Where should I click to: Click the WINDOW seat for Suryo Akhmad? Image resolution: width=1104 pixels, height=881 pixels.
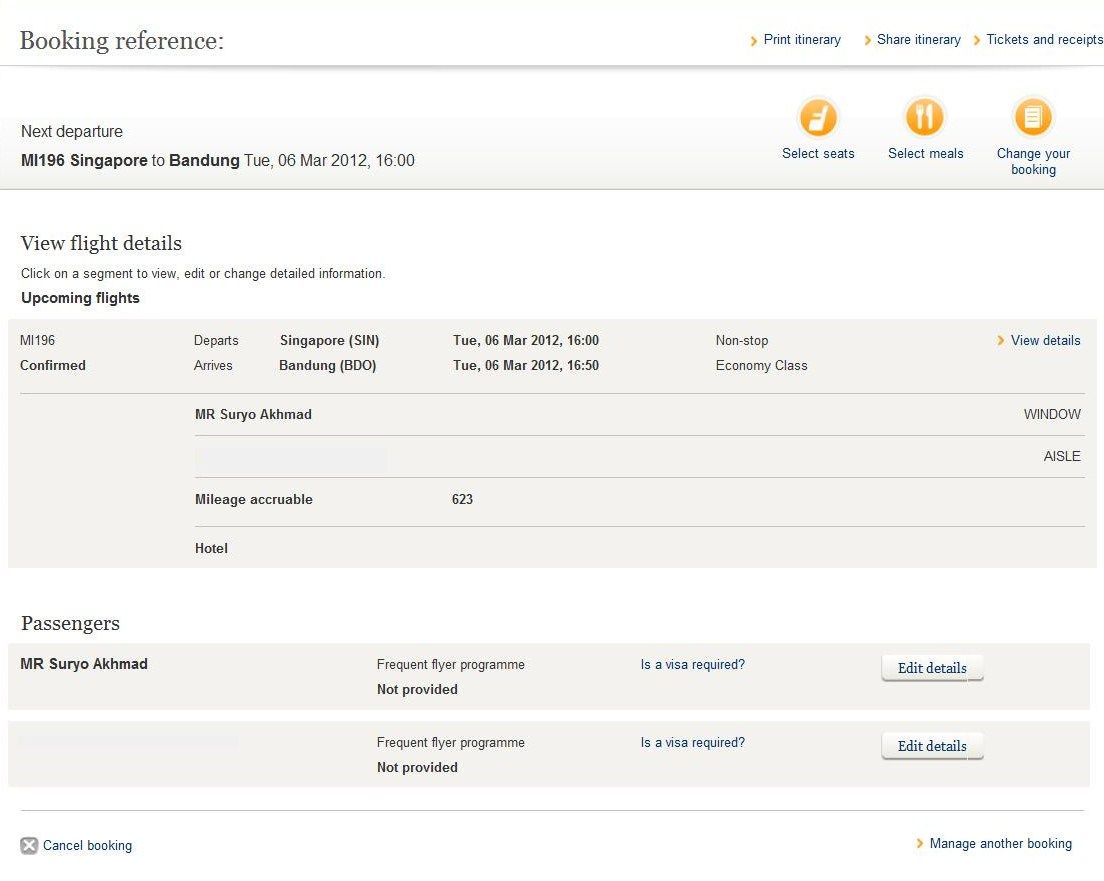pyautogui.click(x=1052, y=415)
